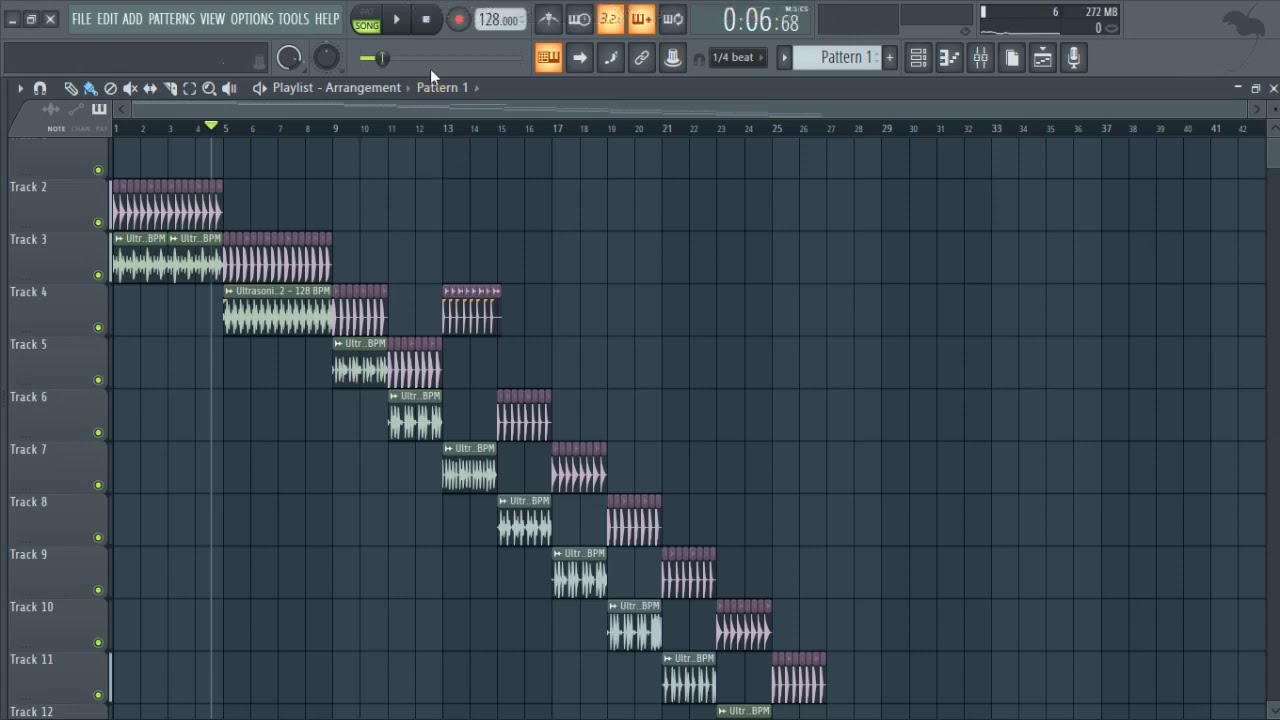Image resolution: width=1280 pixels, height=720 pixels.
Task: Start playback with the play button
Action: point(397,19)
